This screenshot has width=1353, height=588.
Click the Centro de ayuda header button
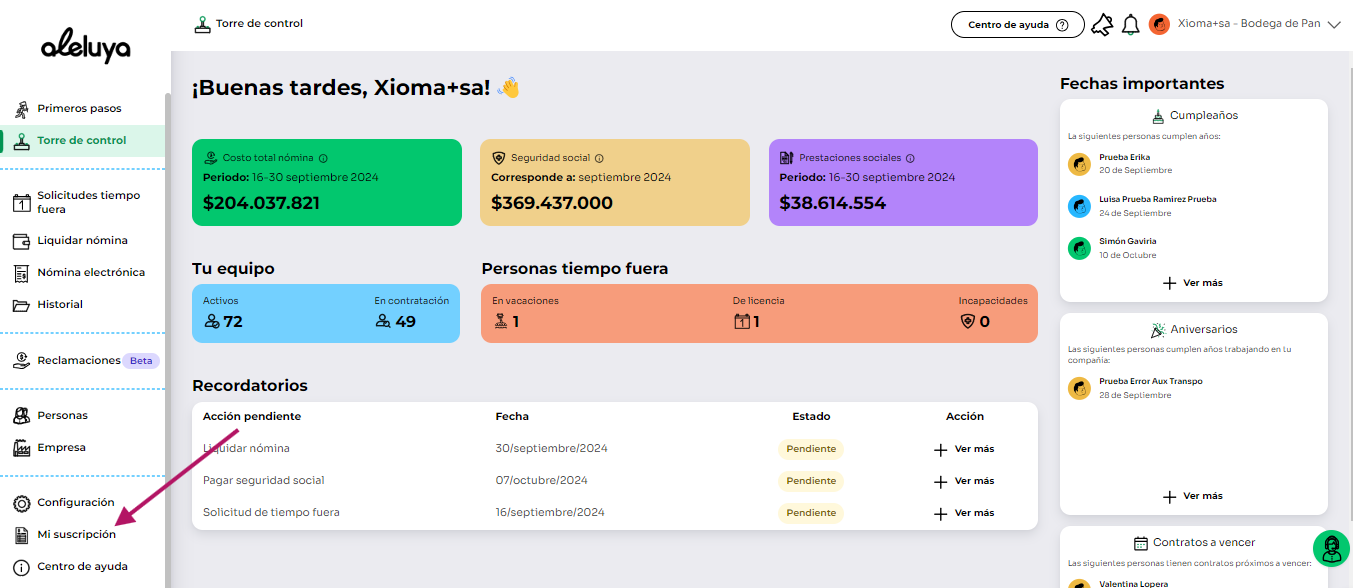pyautogui.click(x=1017, y=25)
